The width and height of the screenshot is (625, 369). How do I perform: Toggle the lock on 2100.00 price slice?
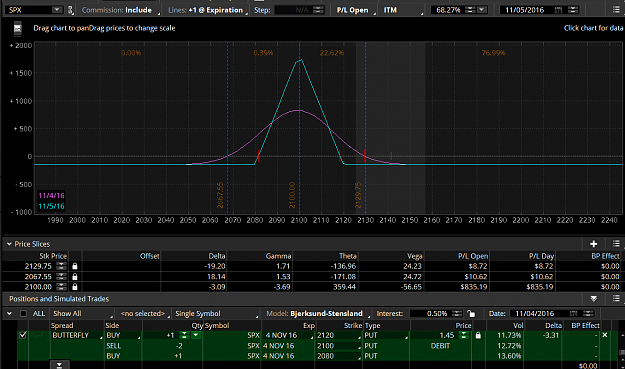75,287
